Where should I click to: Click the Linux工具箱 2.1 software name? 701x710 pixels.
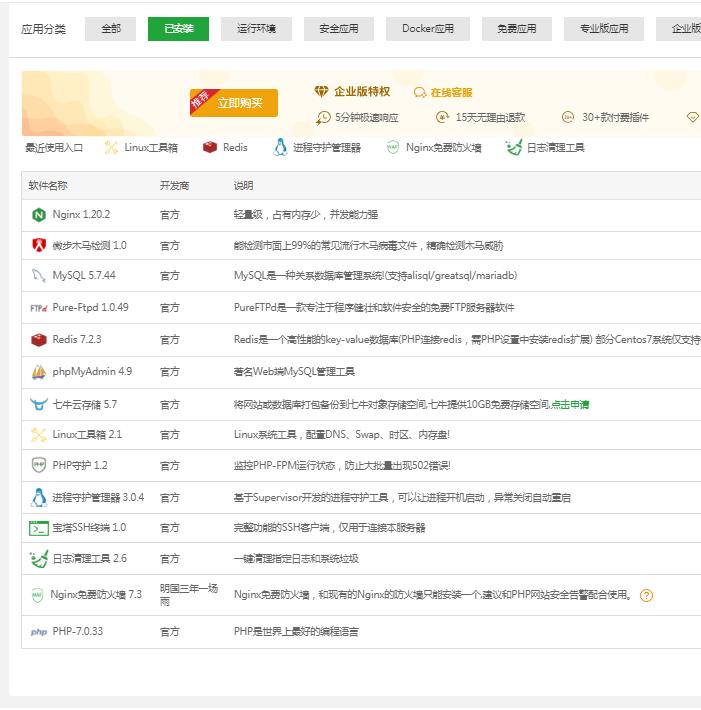point(87,435)
